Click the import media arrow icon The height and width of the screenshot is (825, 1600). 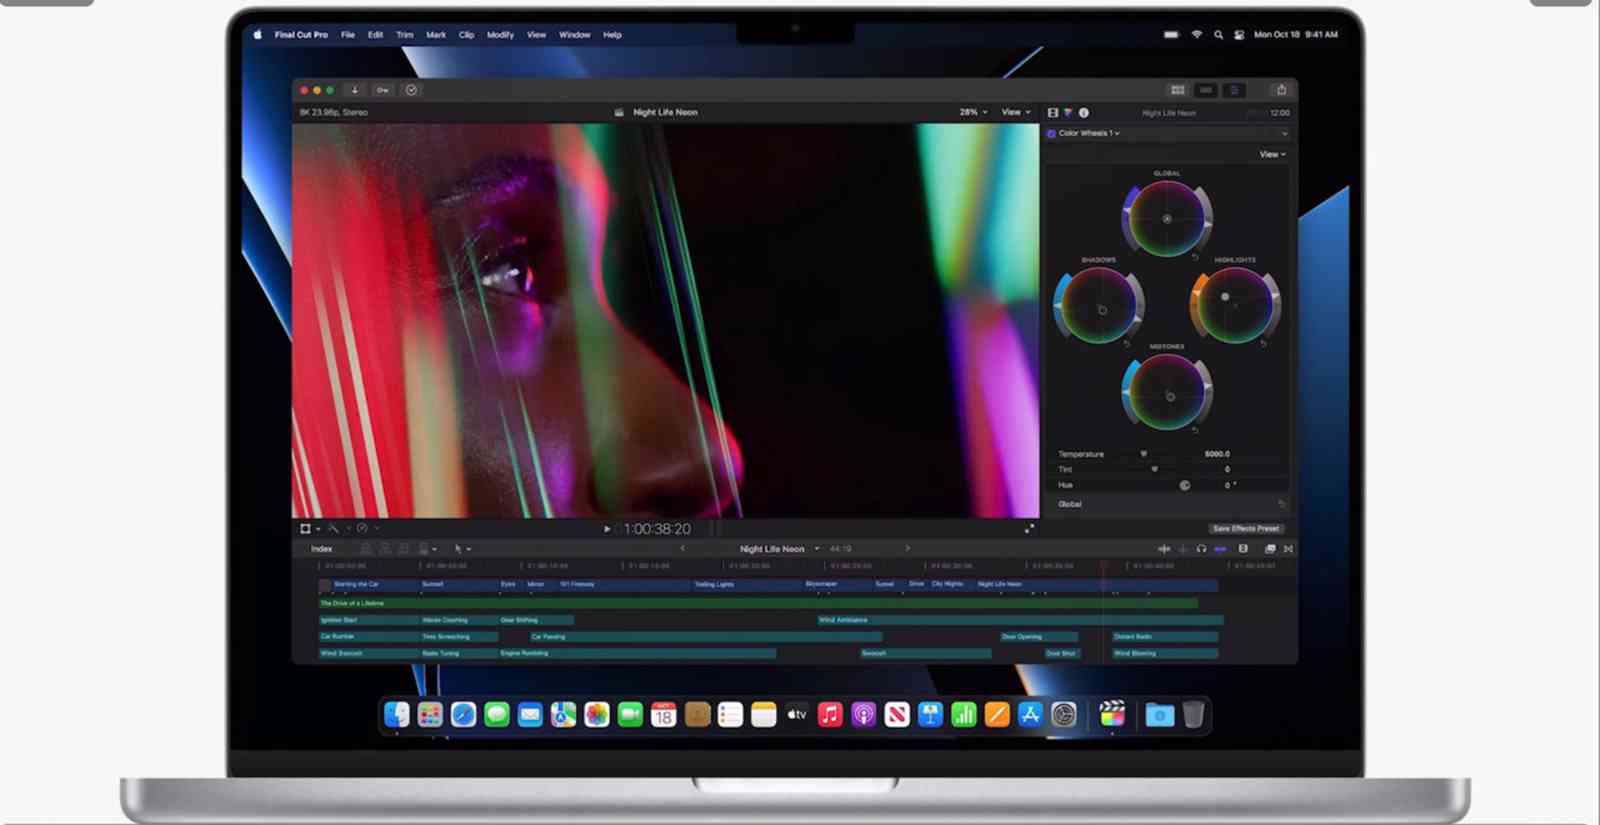354,90
